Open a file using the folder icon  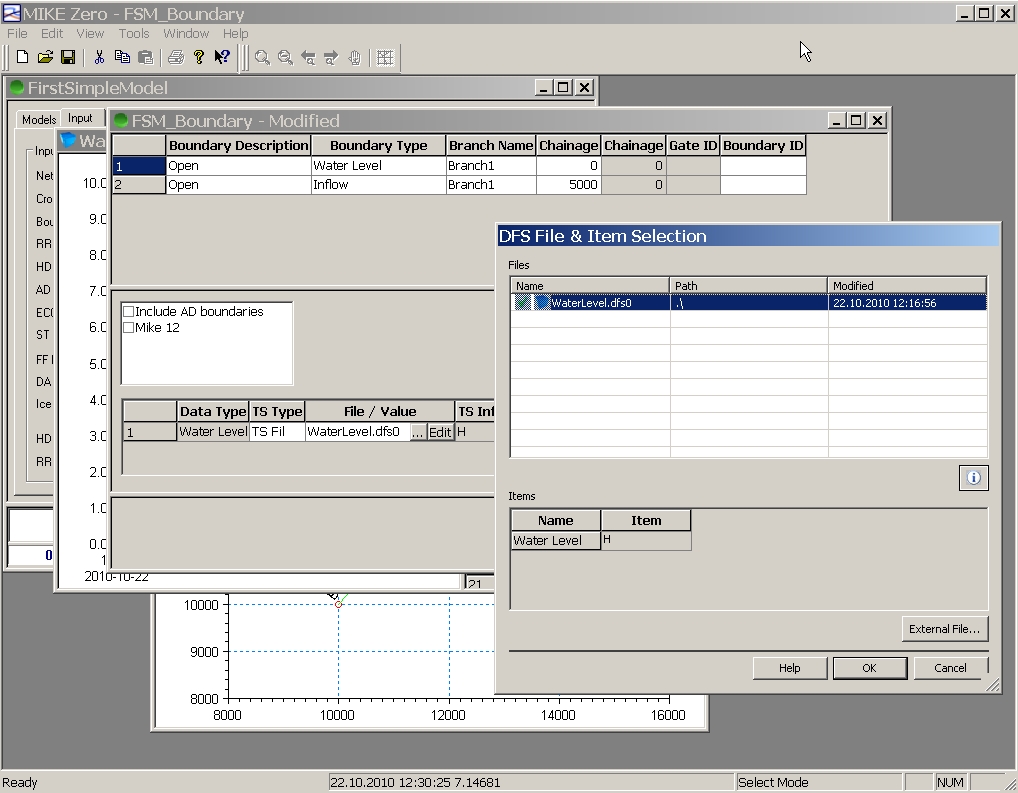[45, 58]
